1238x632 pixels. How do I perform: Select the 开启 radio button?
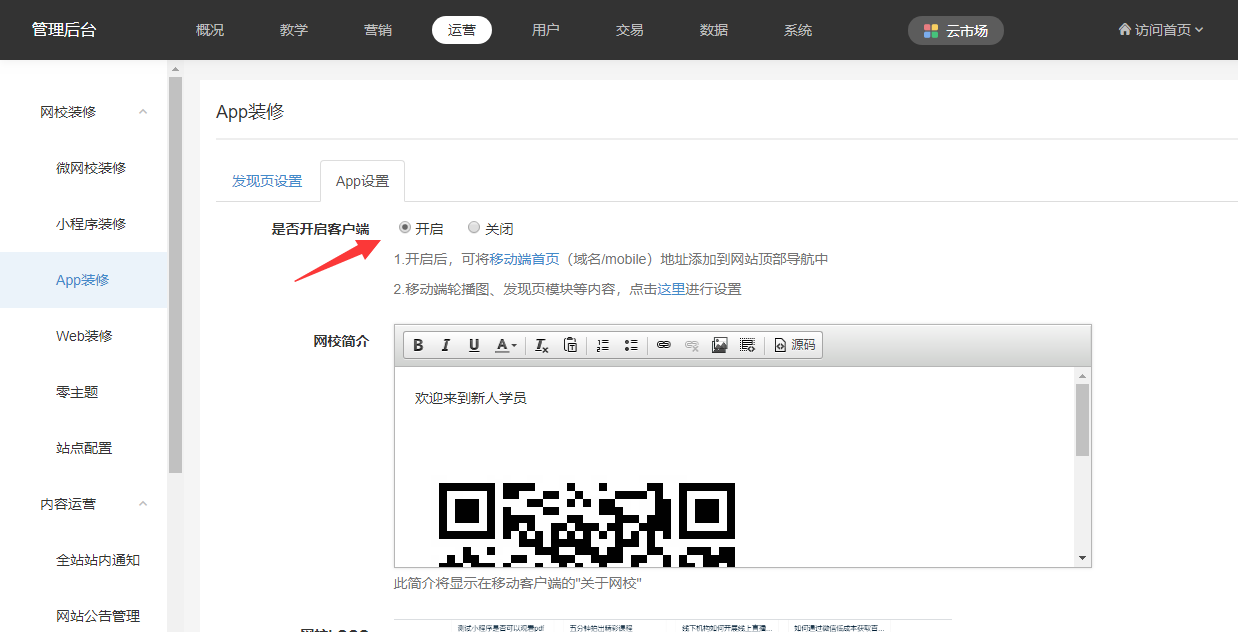[405, 228]
